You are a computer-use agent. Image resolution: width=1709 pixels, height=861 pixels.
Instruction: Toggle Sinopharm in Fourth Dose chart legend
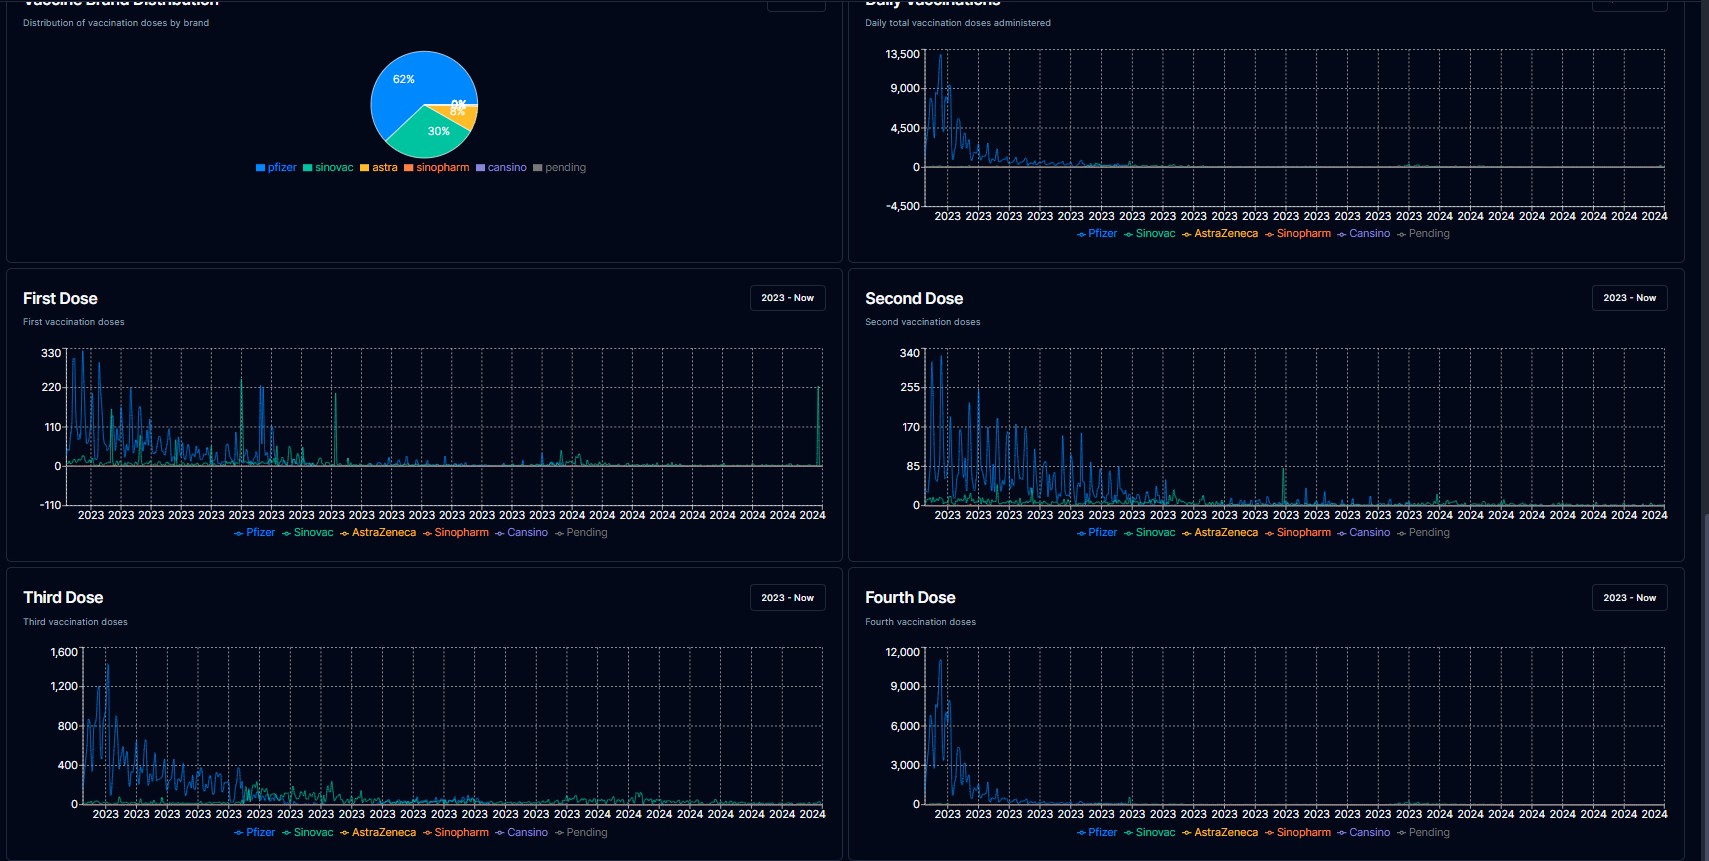(1298, 833)
